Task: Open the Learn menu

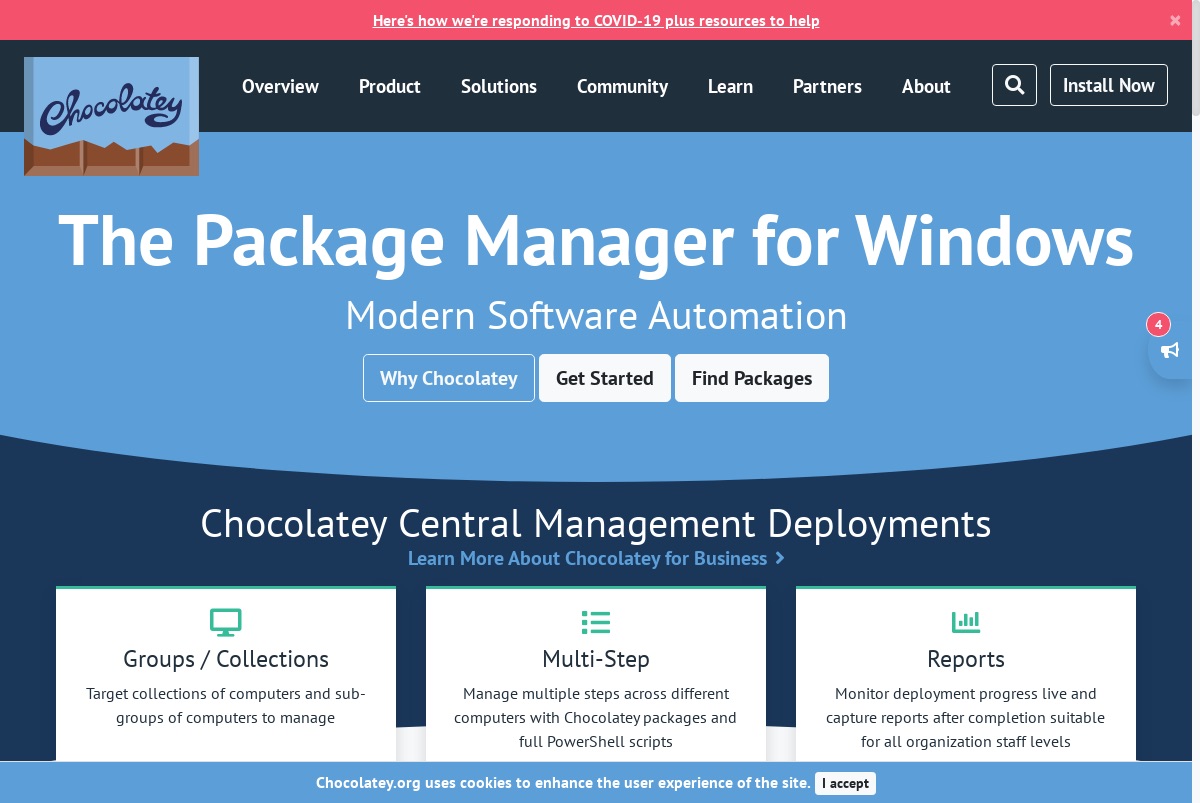Action: pos(730,86)
